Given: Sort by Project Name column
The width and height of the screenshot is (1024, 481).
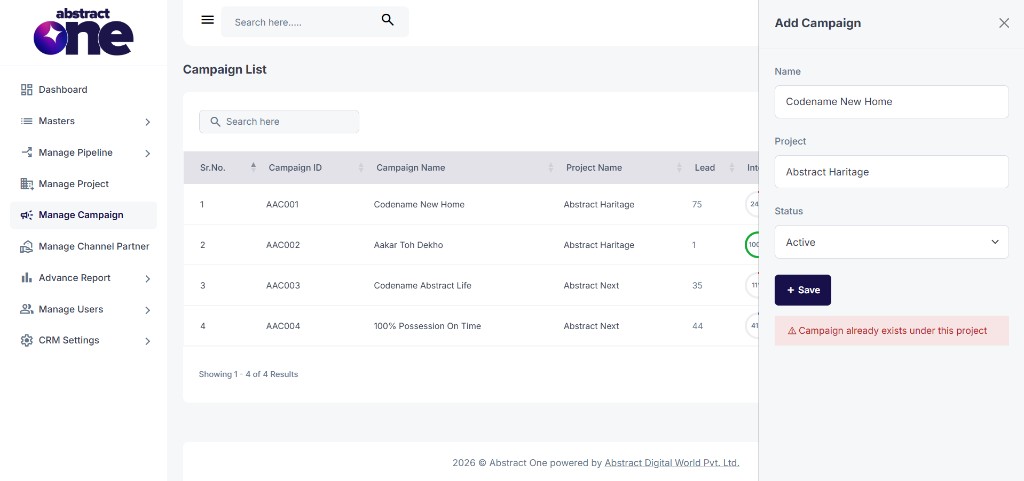Looking at the screenshot, I should (x=679, y=168).
